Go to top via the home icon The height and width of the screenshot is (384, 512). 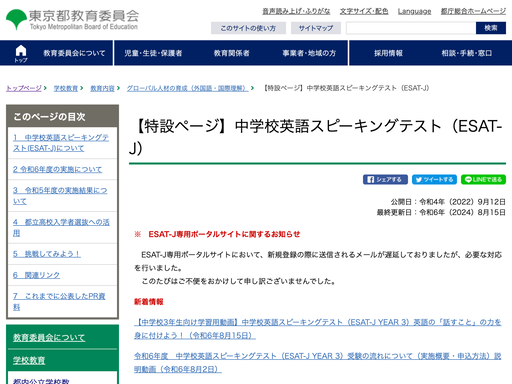pos(21,53)
